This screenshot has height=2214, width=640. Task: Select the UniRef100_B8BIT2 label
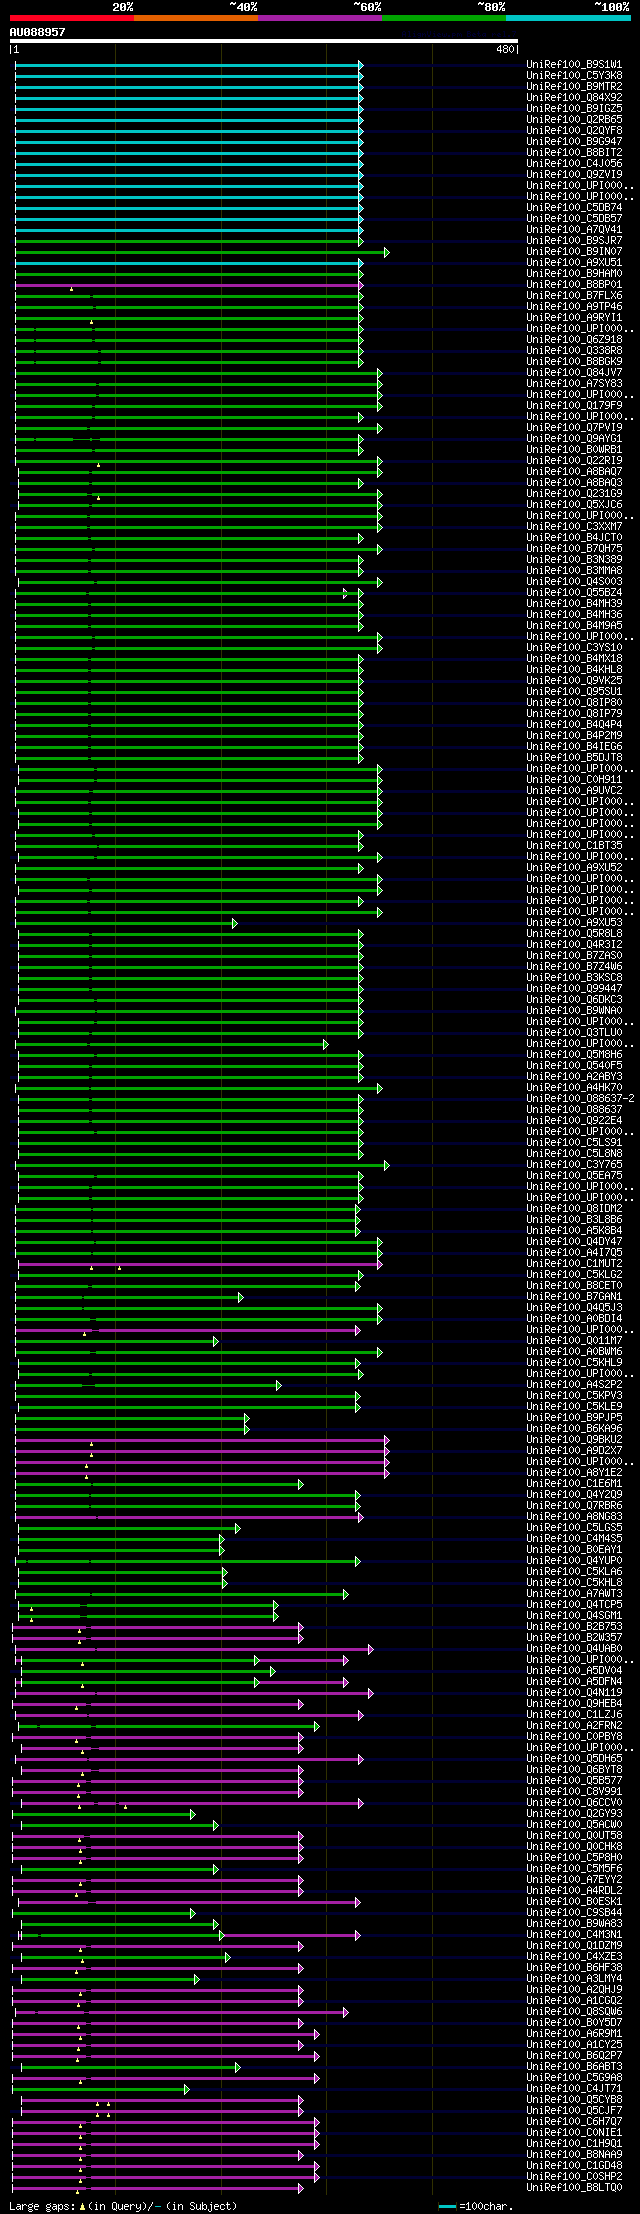pos(574,153)
